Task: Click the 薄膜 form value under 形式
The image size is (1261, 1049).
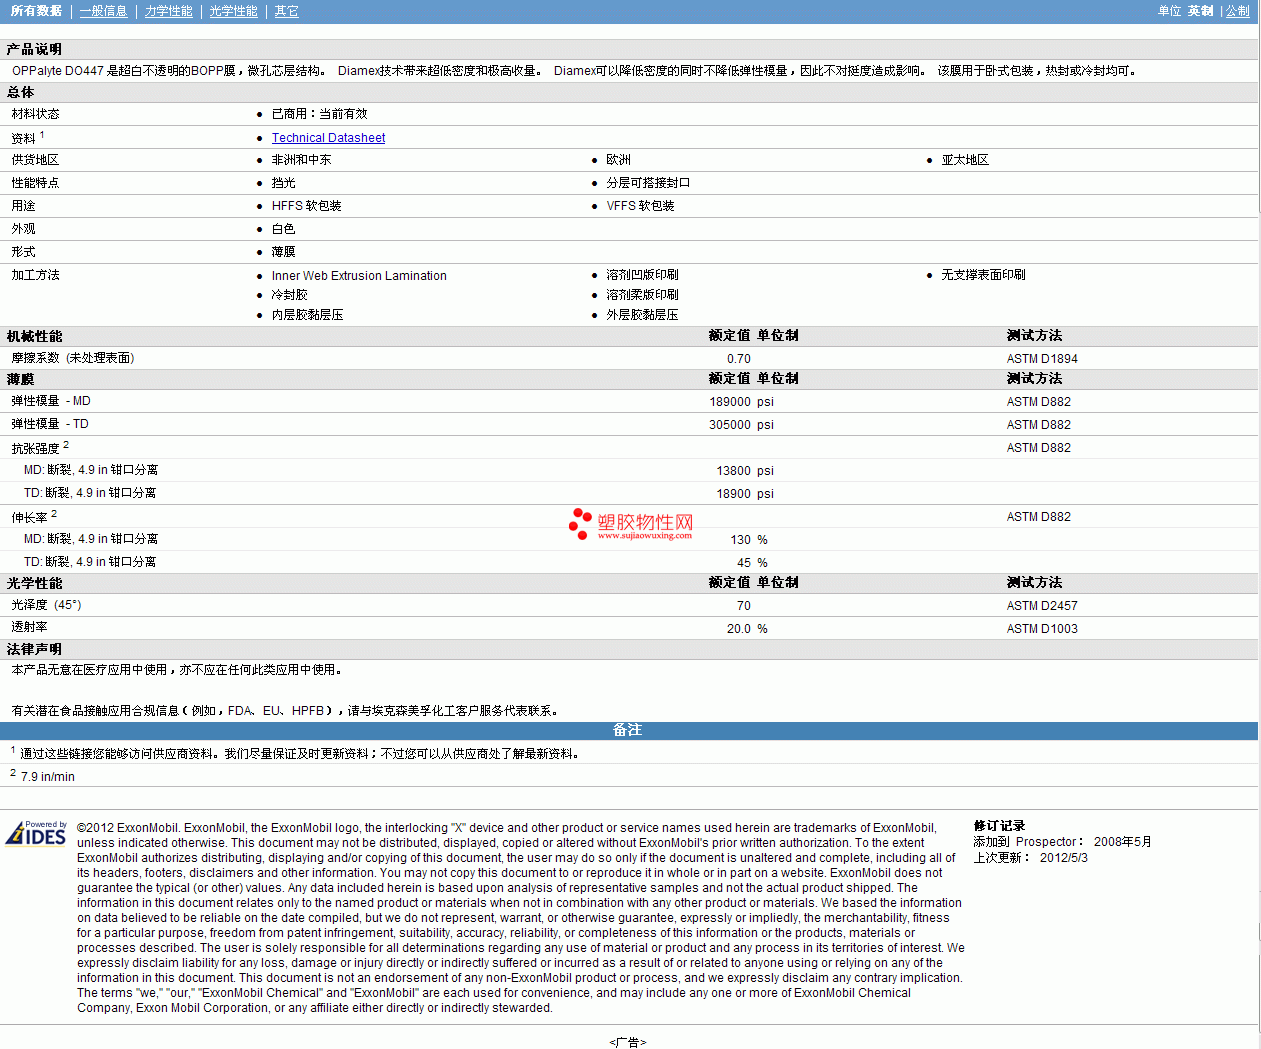Action: 284,252
